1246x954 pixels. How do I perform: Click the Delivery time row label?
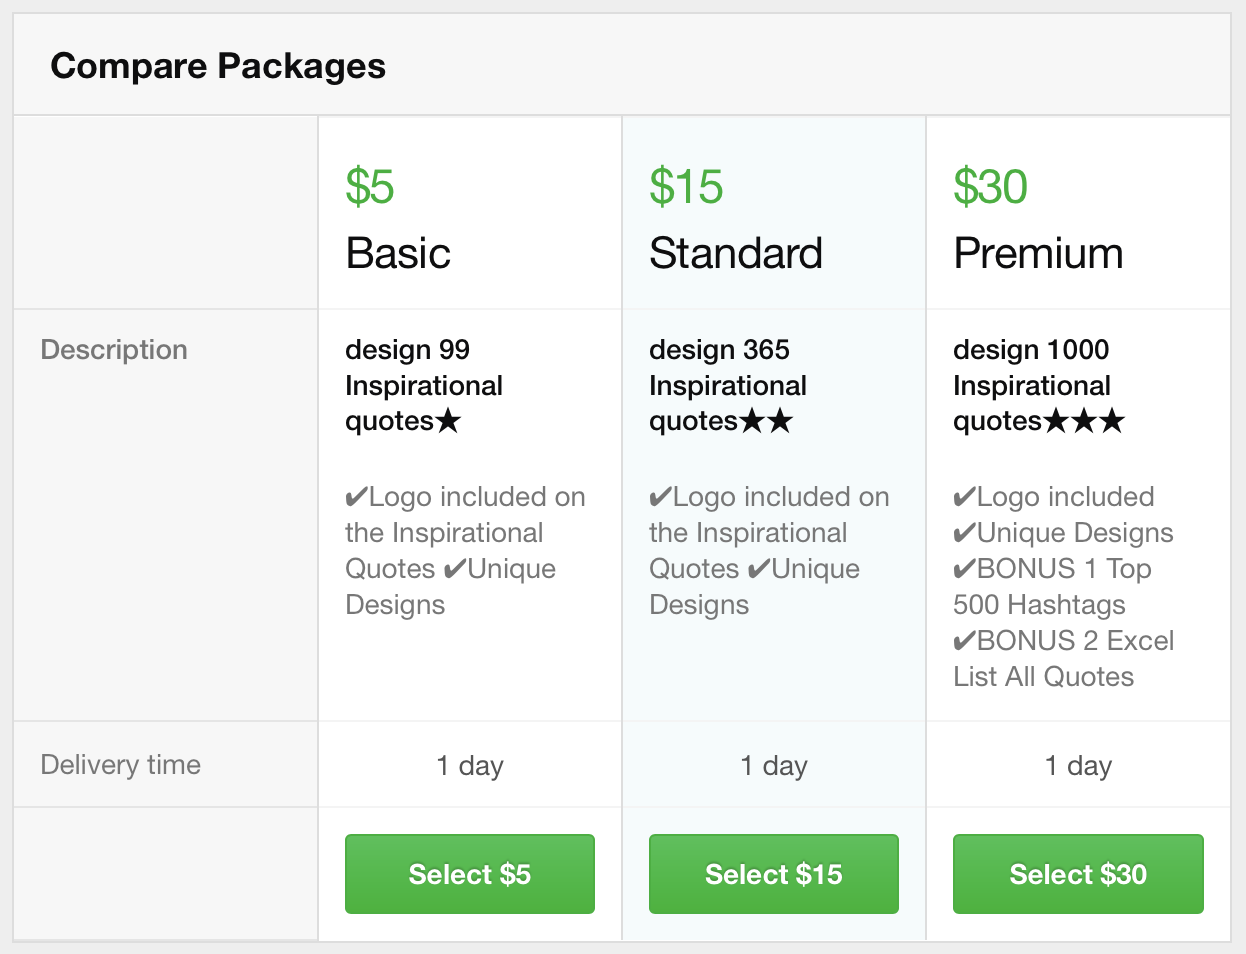(x=121, y=765)
